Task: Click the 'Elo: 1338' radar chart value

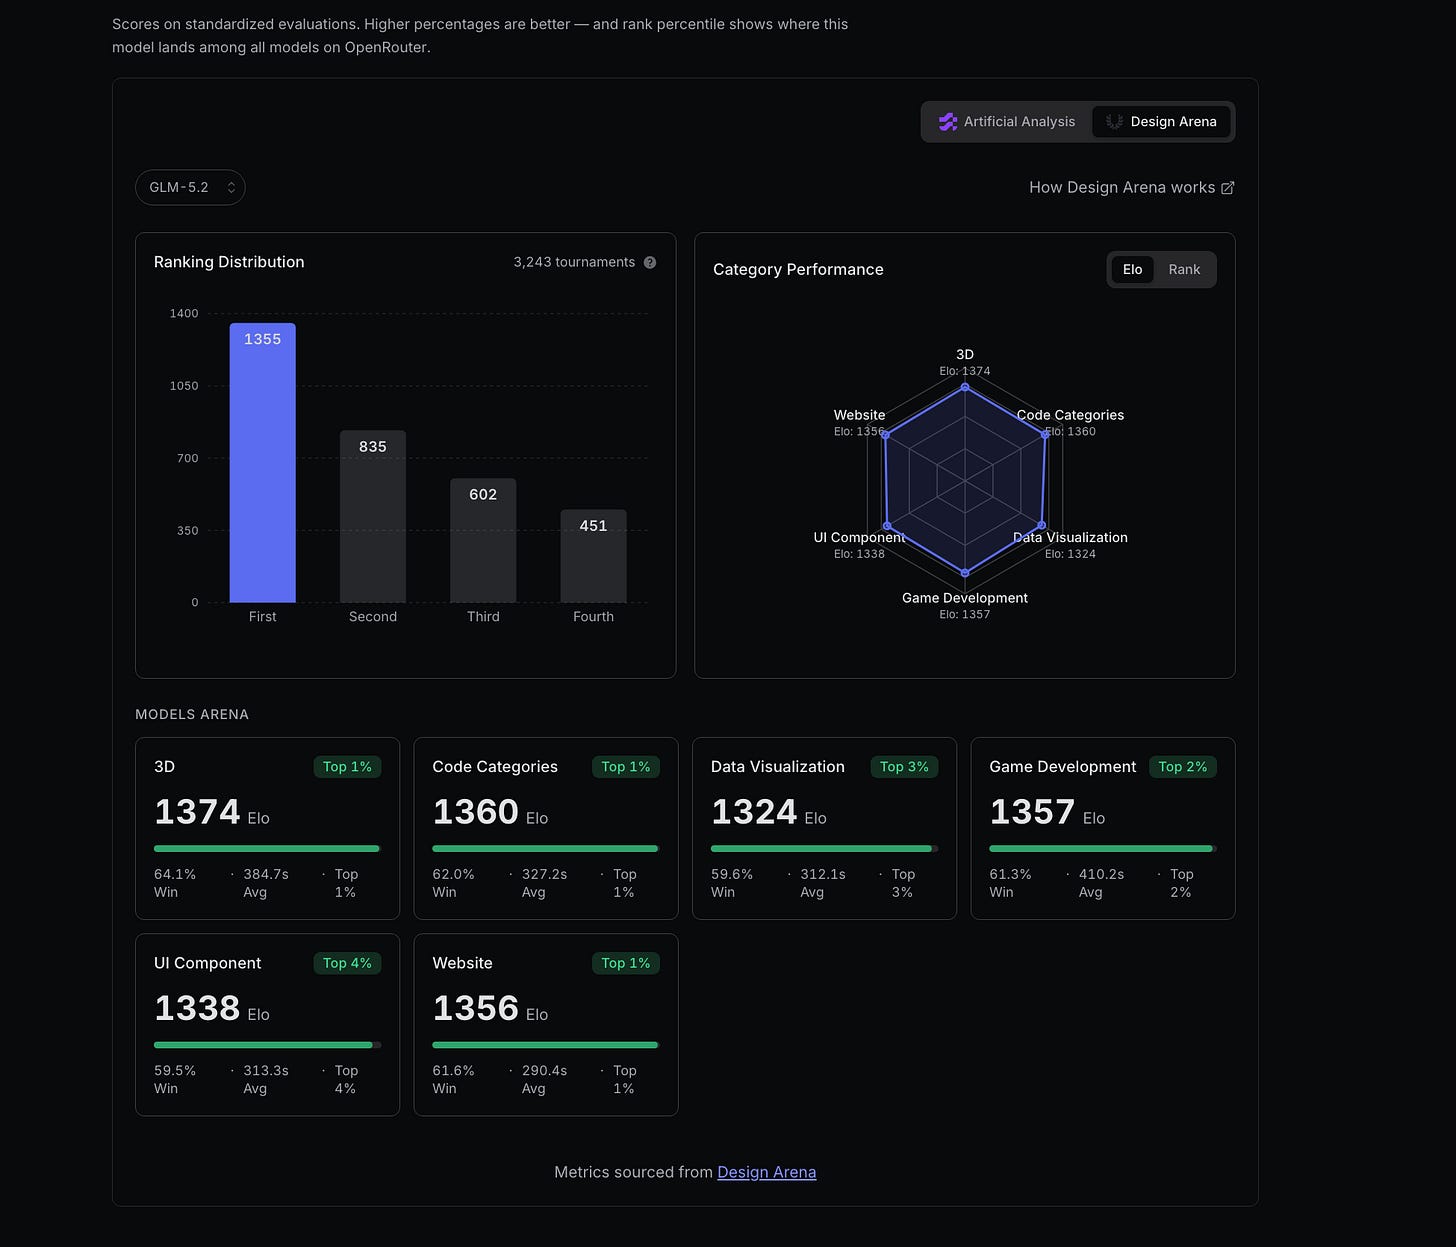Action: pos(859,554)
